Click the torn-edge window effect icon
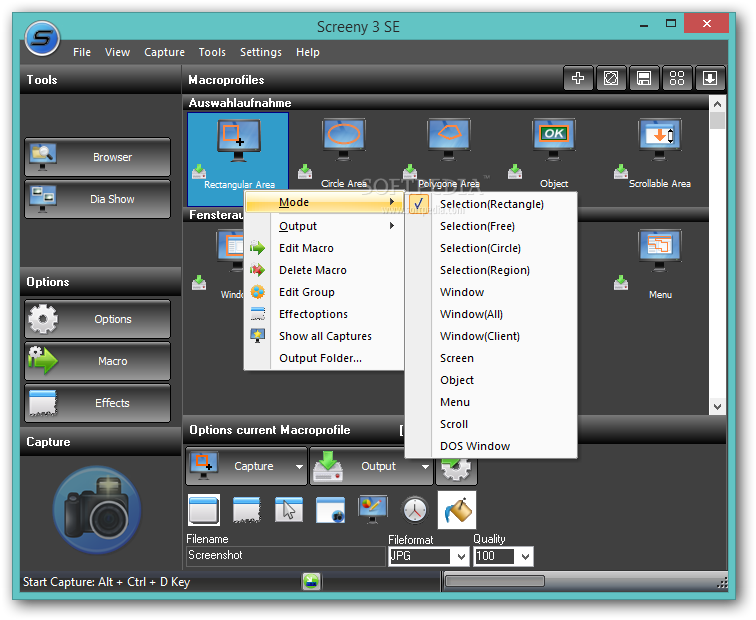This screenshot has height=620, width=756. click(x=246, y=510)
